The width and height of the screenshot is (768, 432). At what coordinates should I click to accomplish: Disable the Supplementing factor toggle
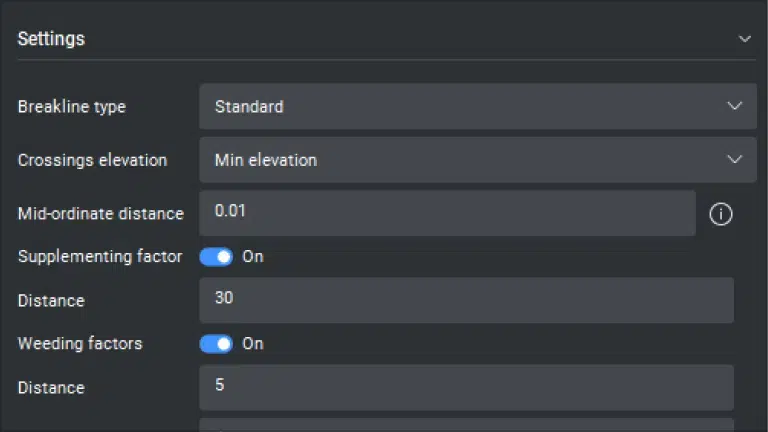216,257
